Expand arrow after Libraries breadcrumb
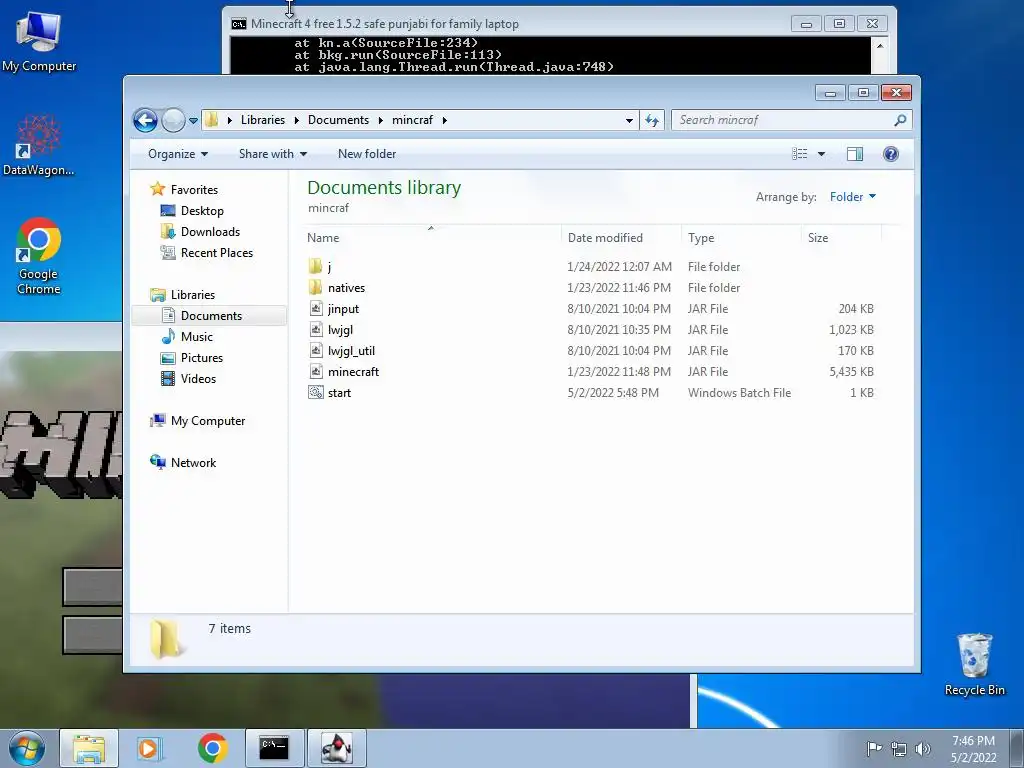 tap(296, 120)
